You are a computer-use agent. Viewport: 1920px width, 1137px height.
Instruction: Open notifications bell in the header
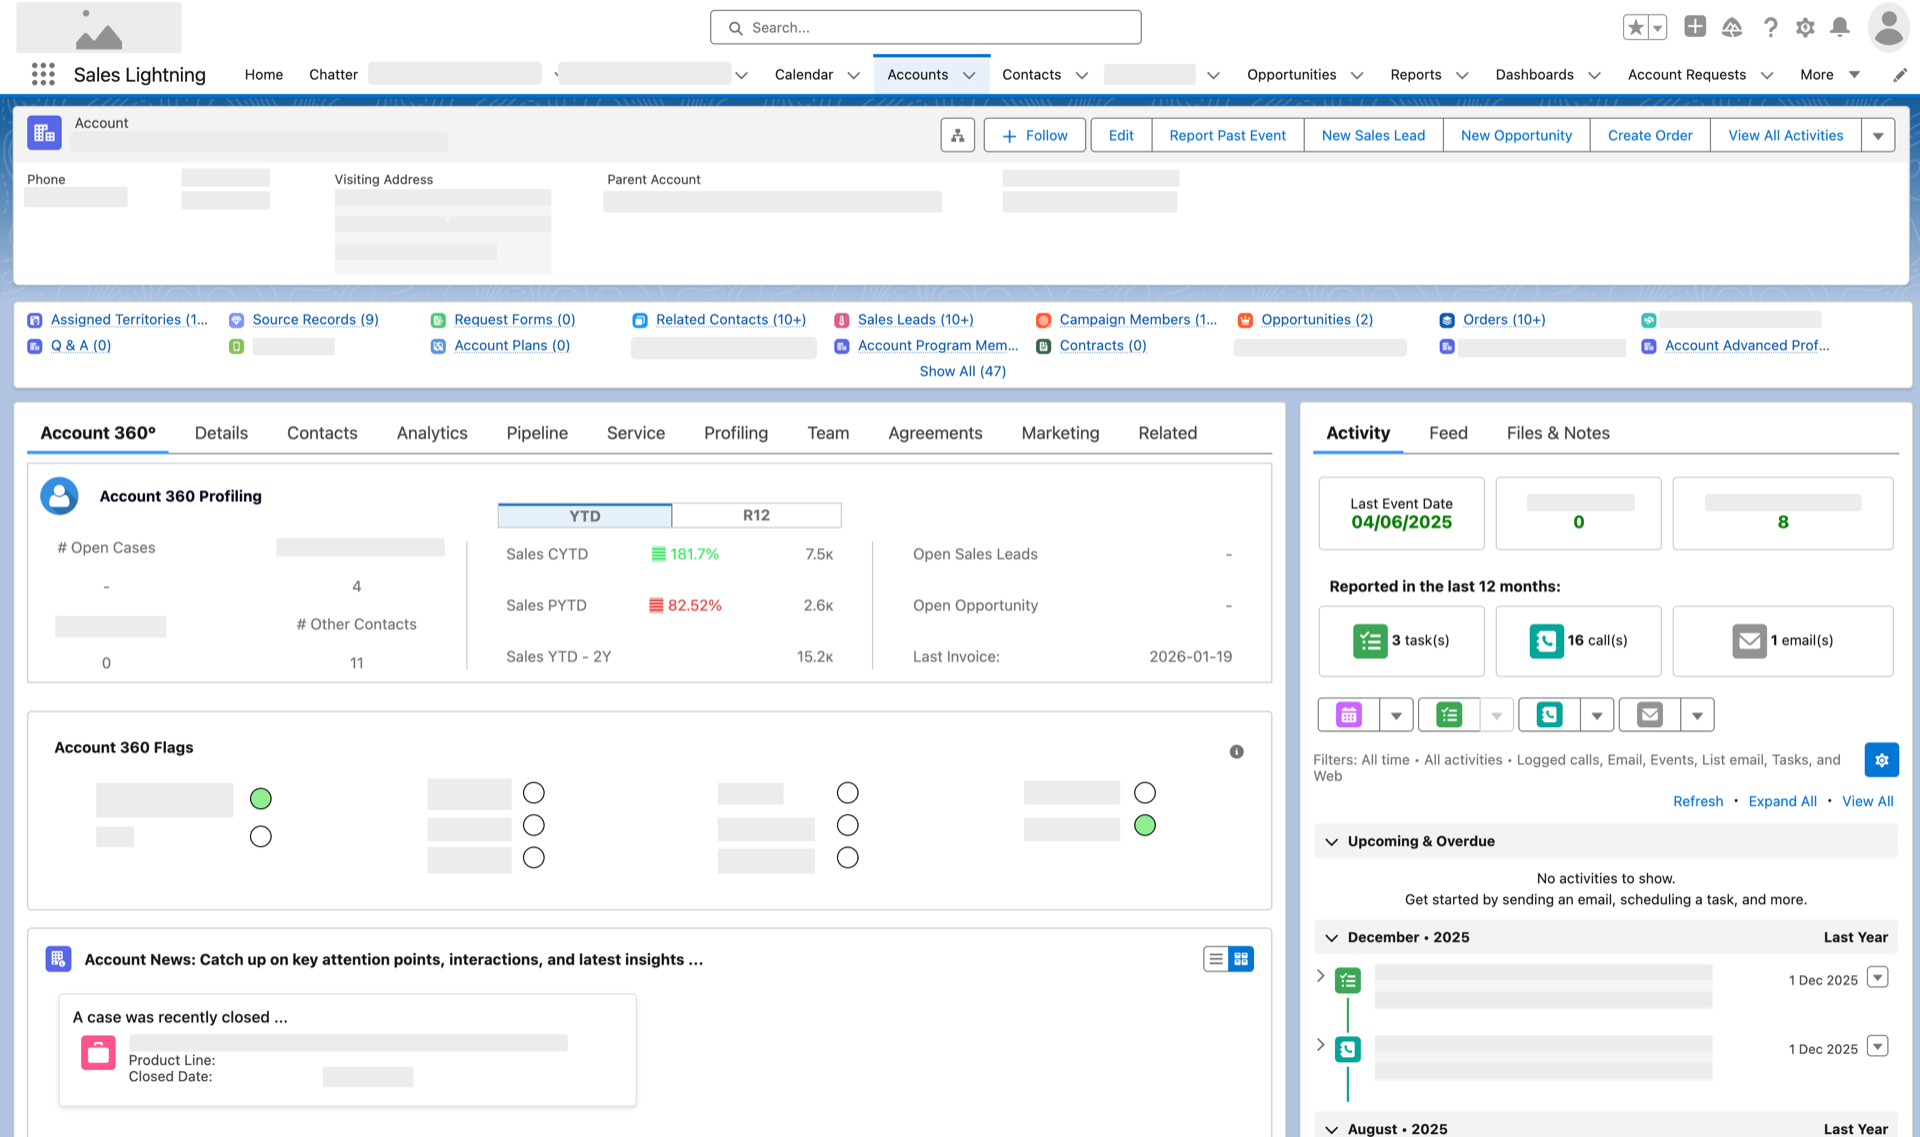point(1840,27)
